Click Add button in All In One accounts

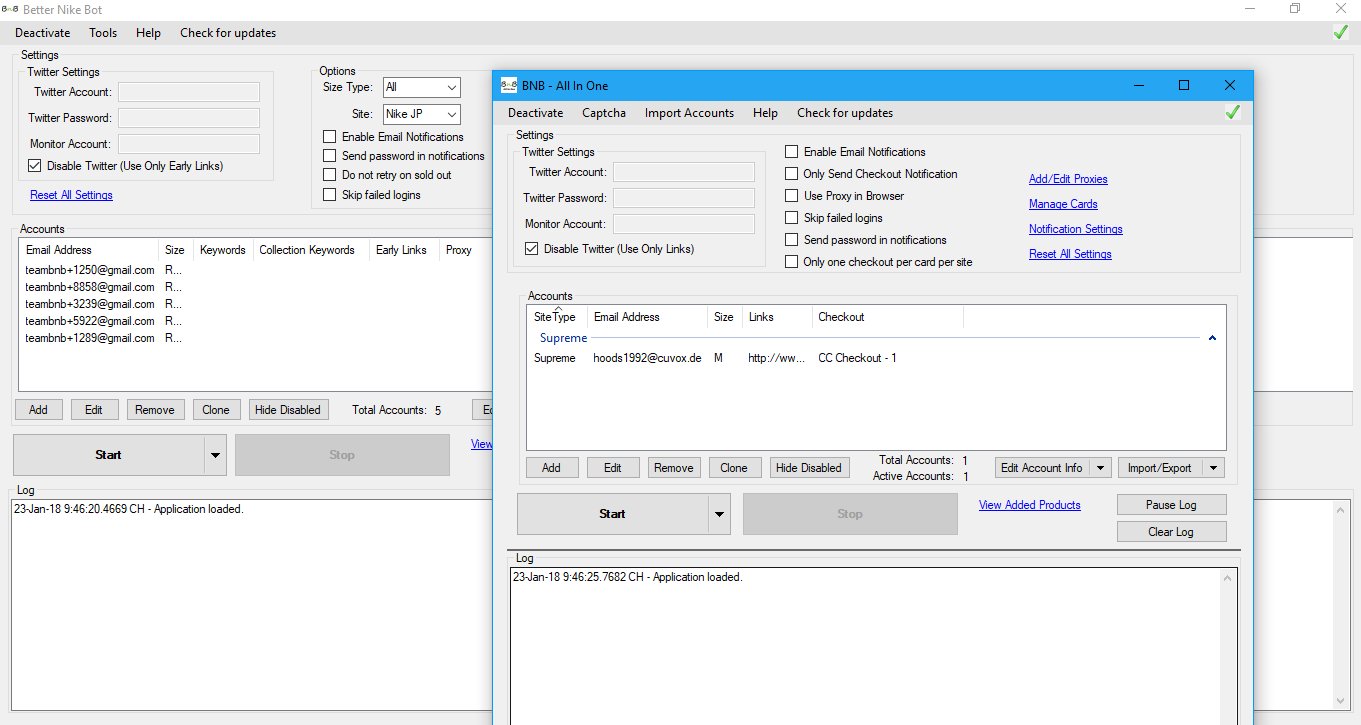(x=551, y=468)
